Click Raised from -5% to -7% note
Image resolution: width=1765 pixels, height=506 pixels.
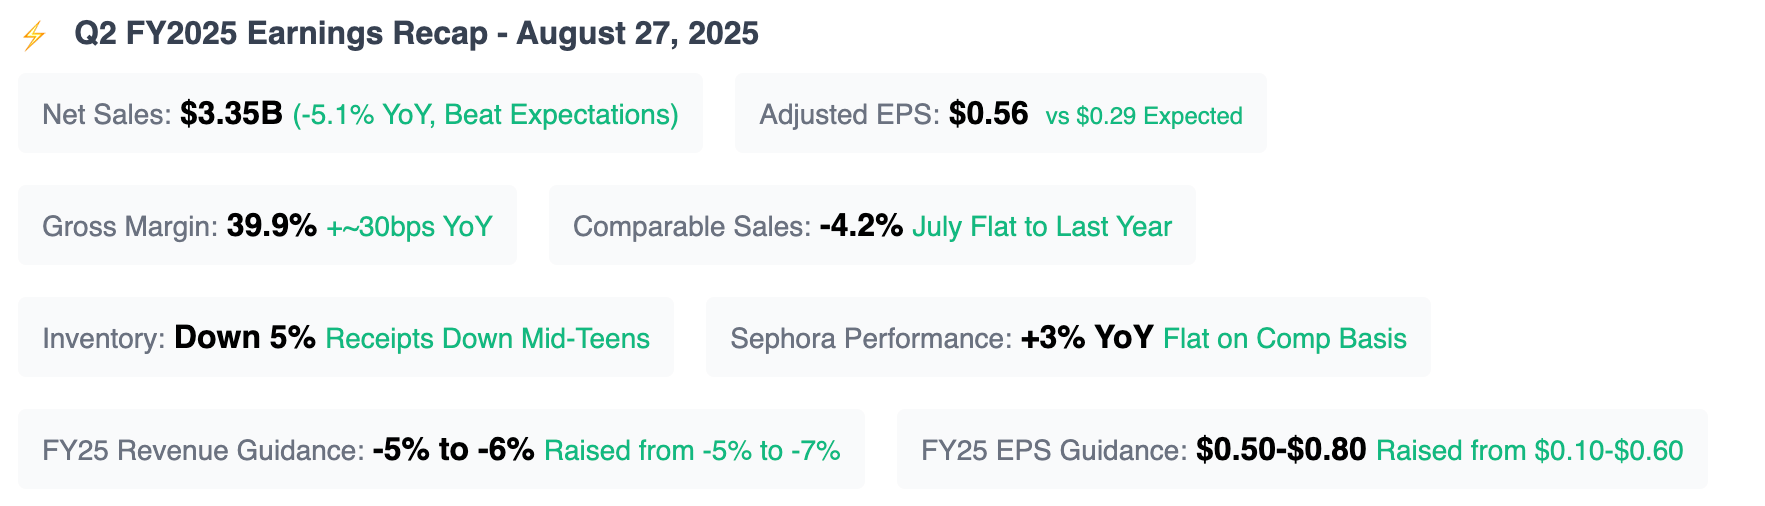[x=692, y=450]
